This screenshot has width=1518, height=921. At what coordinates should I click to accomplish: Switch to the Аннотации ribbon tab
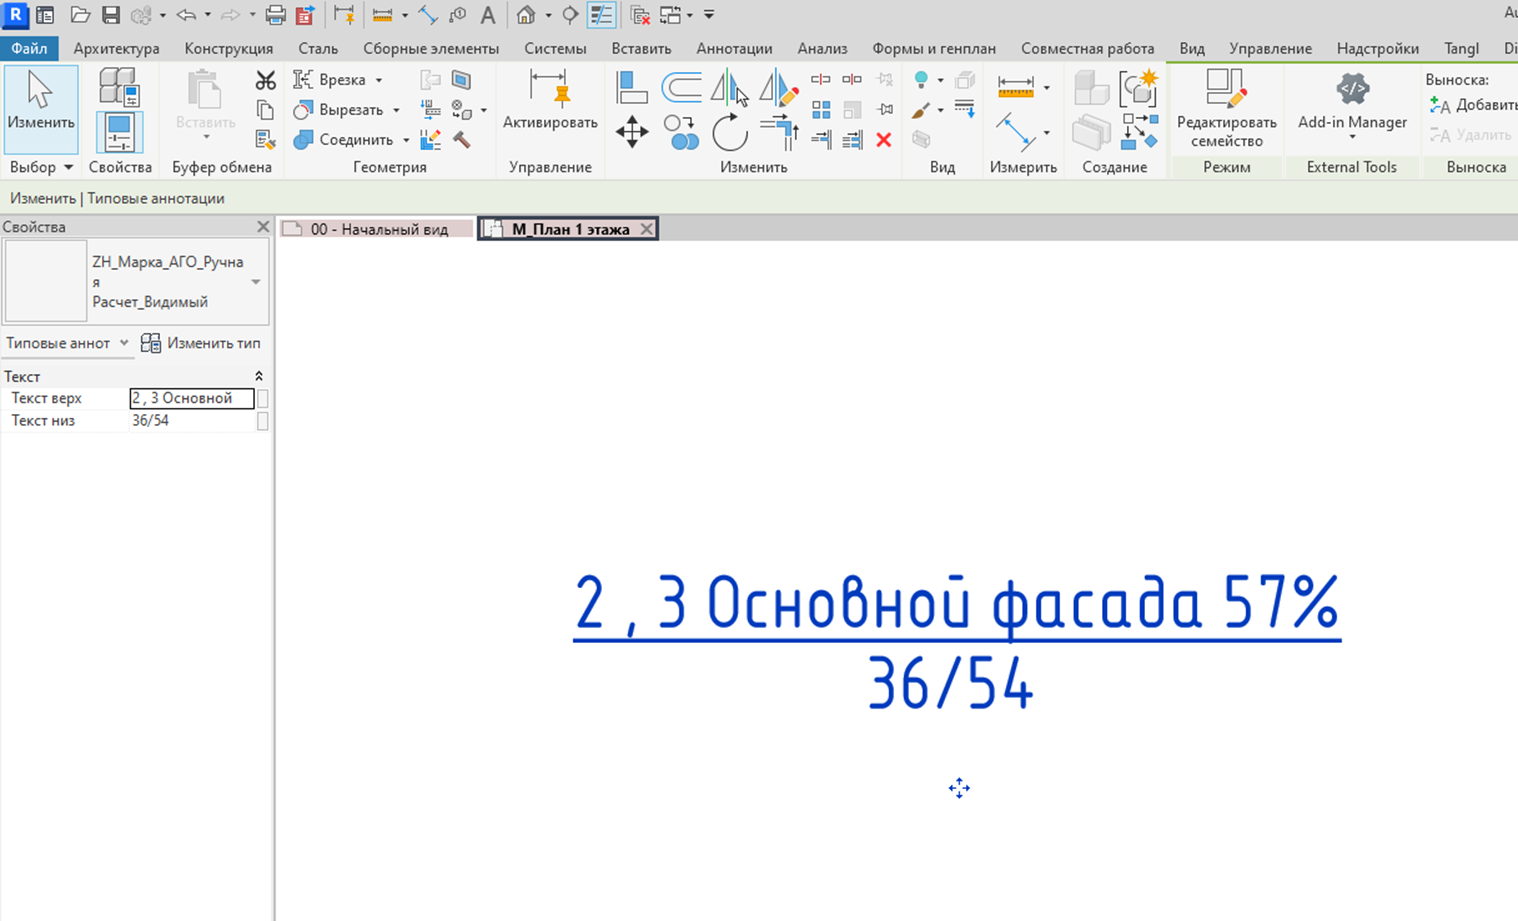[734, 48]
